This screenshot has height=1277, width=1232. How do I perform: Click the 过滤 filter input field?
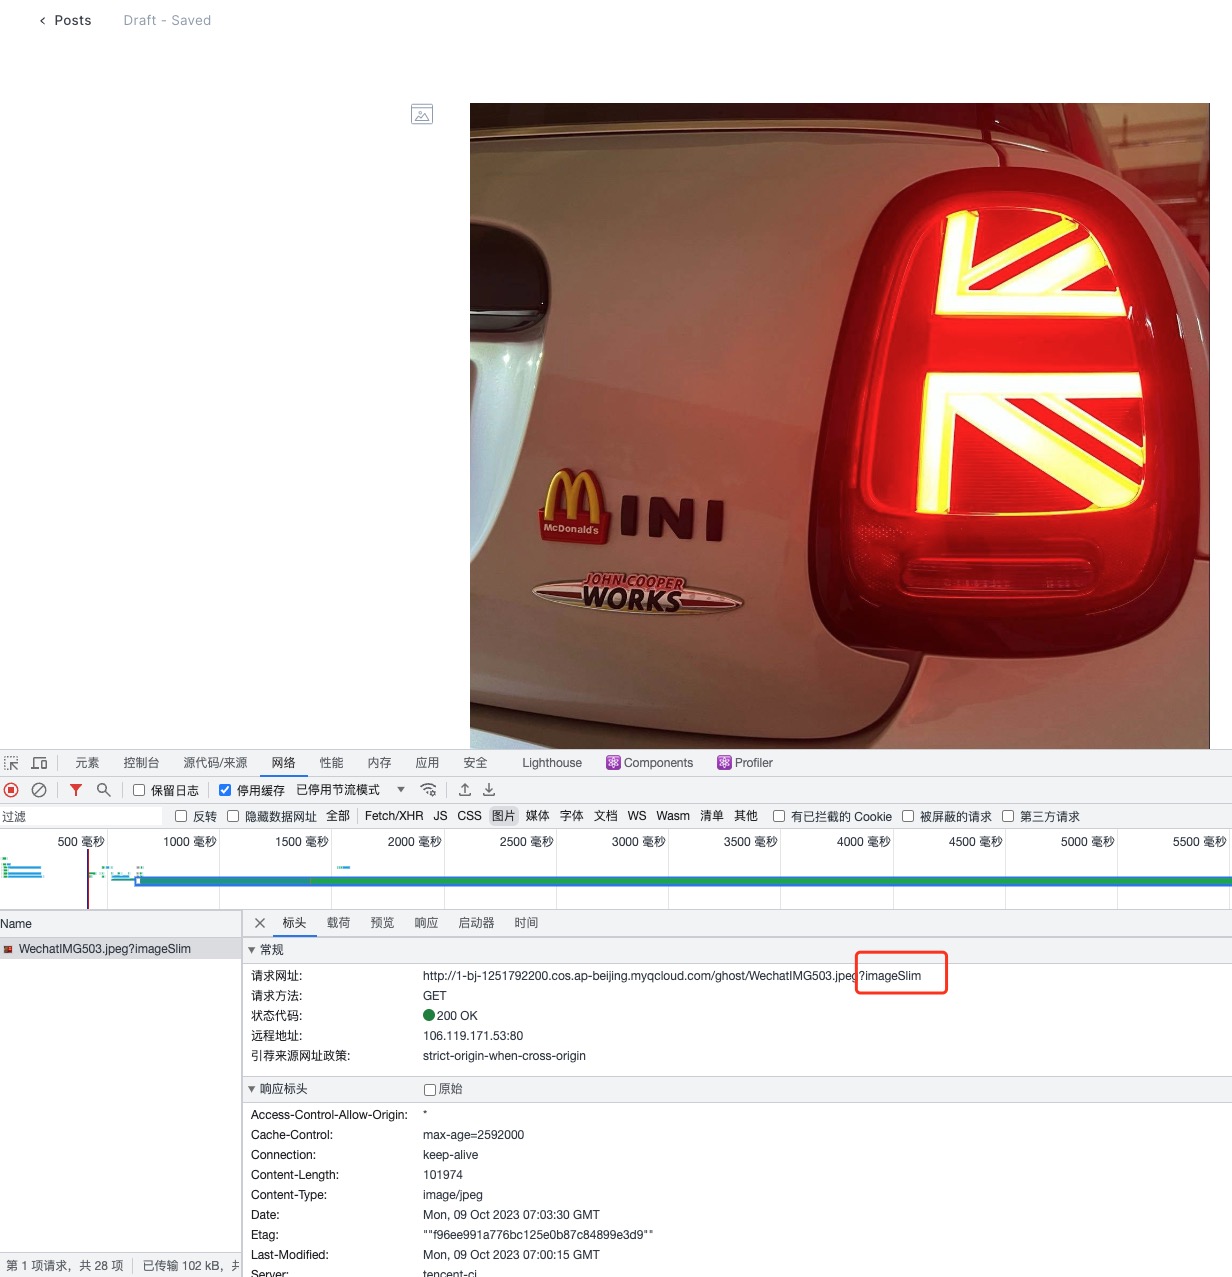[80, 816]
